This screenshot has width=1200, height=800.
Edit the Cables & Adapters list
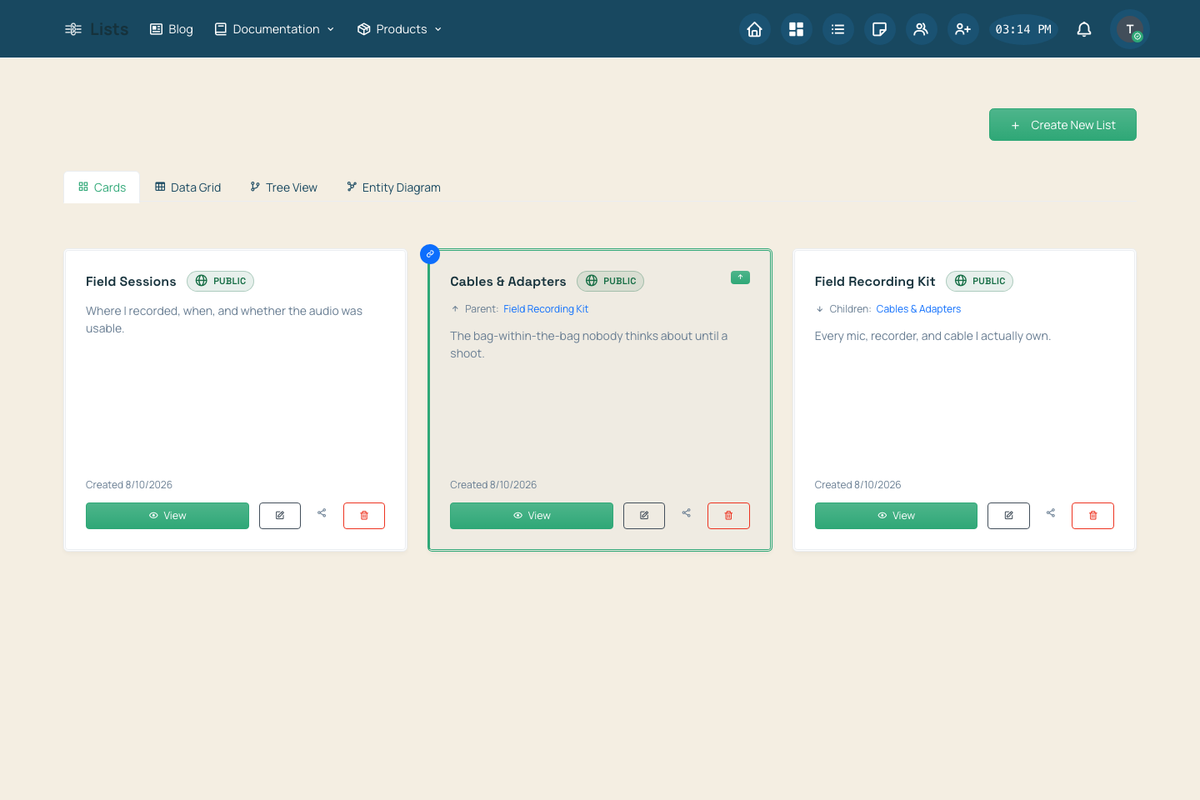tap(644, 515)
